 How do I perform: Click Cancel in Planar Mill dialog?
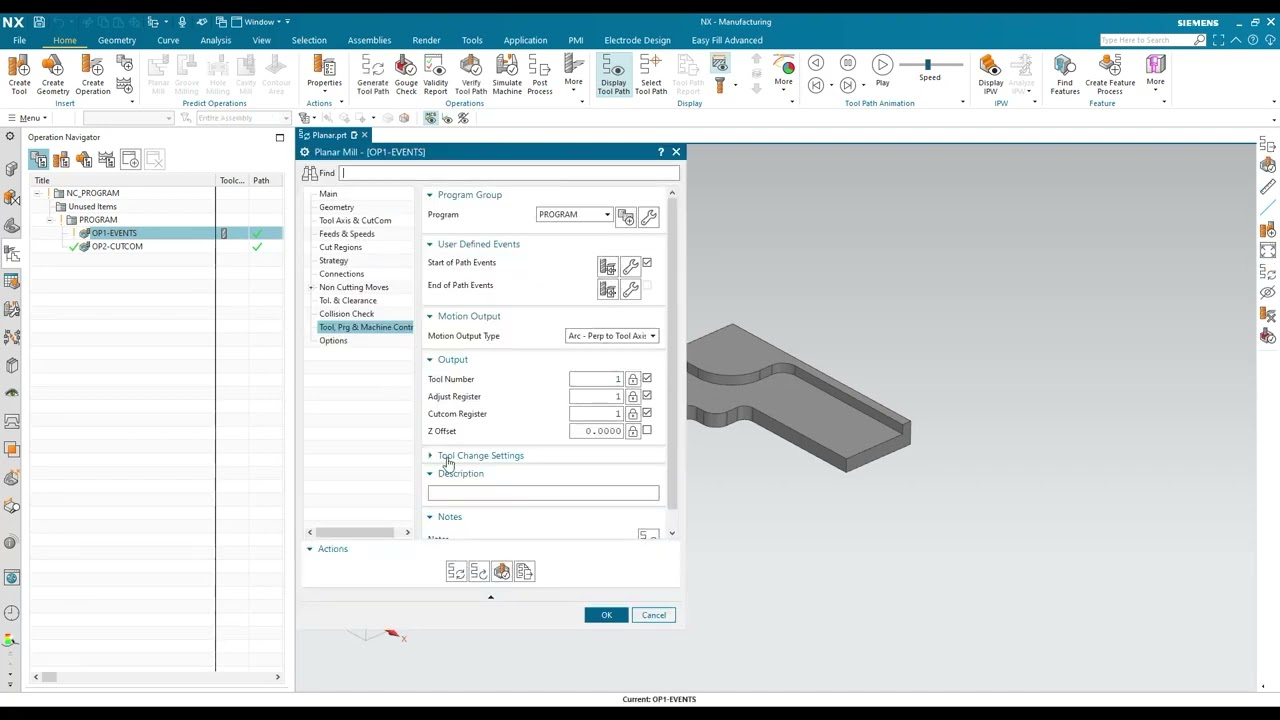tap(654, 615)
